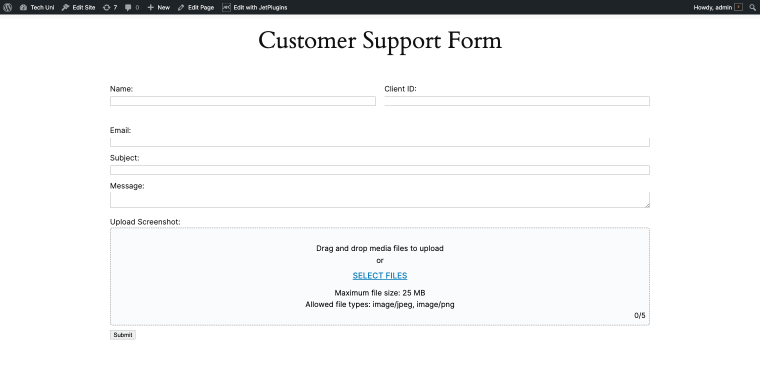
Task: Open the WordPress logo menu
Action: 7,7
